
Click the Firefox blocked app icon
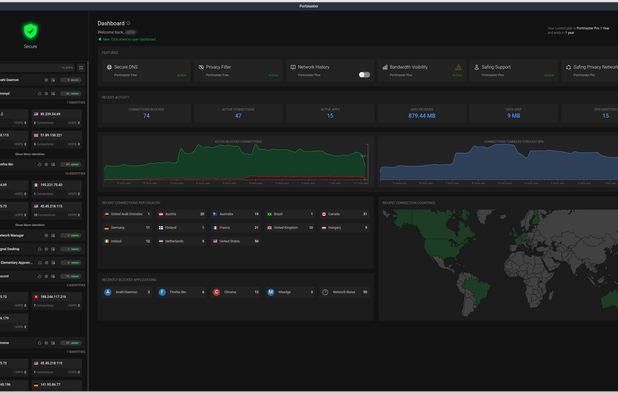pyautogui.click(x=162, y=292)
